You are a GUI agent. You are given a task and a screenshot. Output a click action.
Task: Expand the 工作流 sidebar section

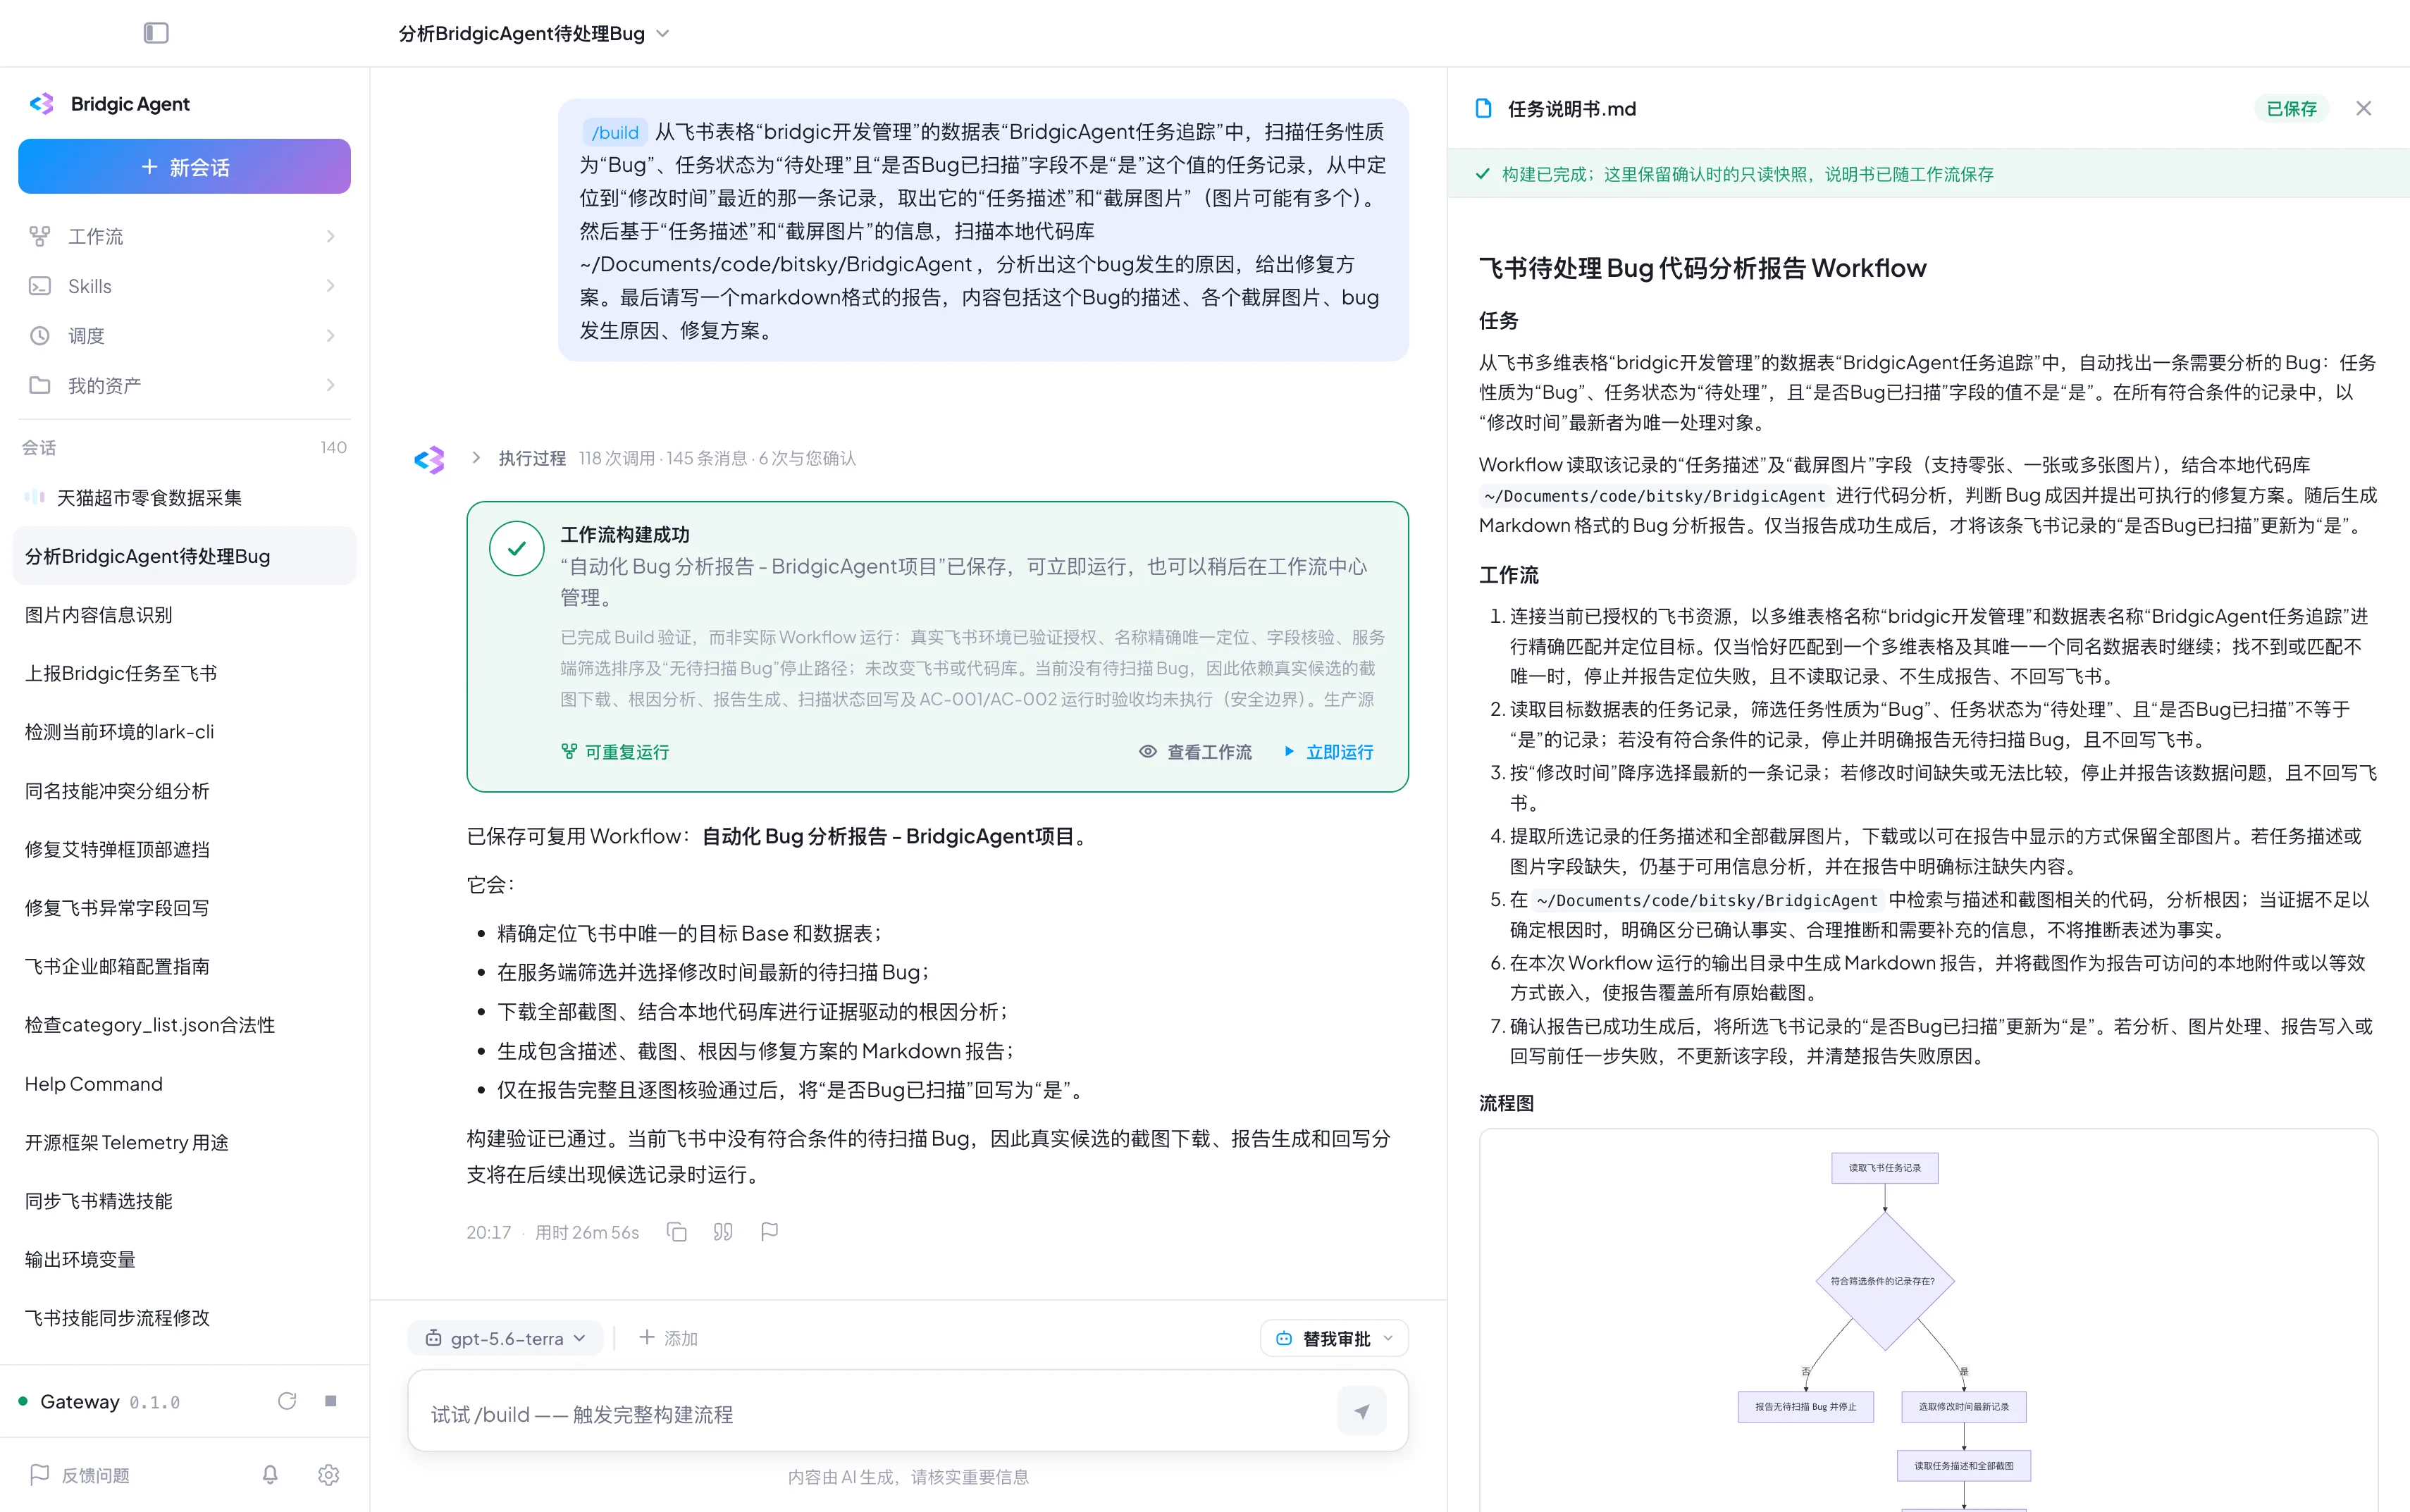tap(330, 236)
